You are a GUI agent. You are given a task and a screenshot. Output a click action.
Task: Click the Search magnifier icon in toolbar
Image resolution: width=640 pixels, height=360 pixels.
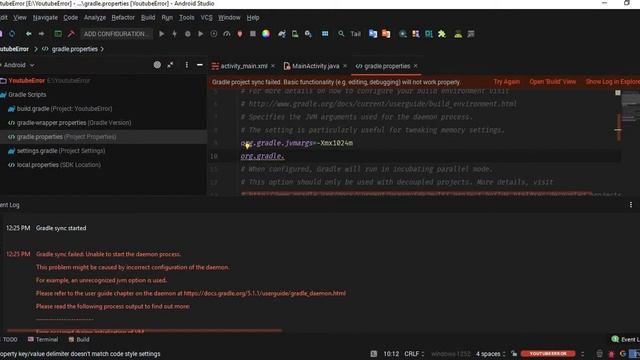[x=341, y=34]
